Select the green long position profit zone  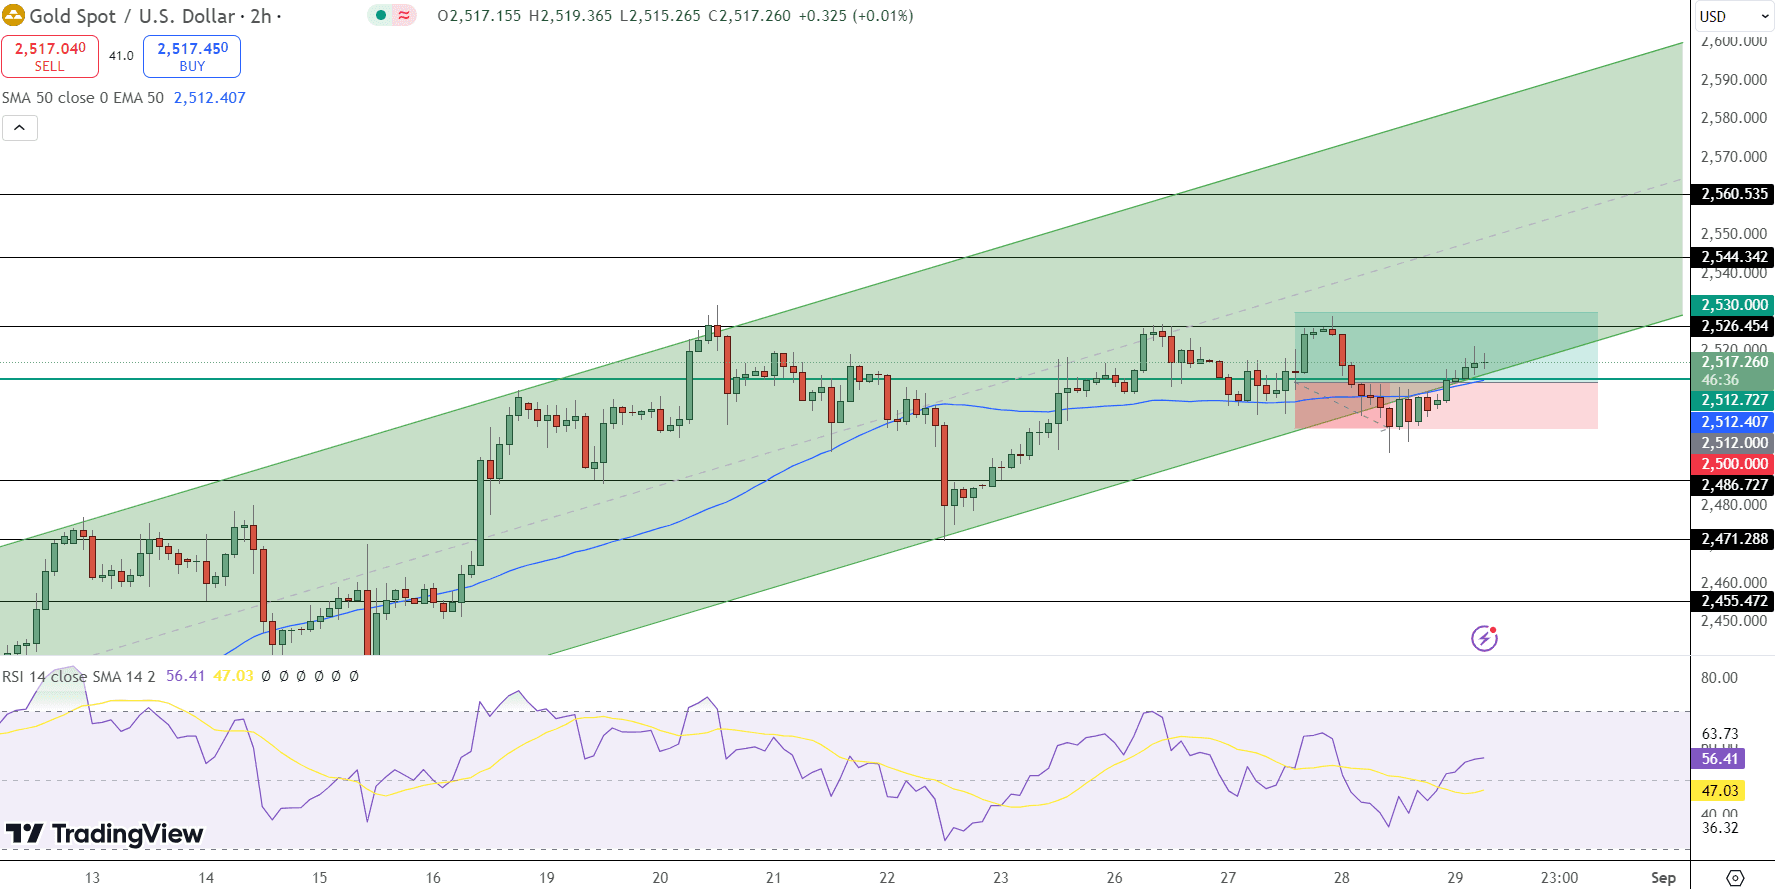(x=1446, y=346)
